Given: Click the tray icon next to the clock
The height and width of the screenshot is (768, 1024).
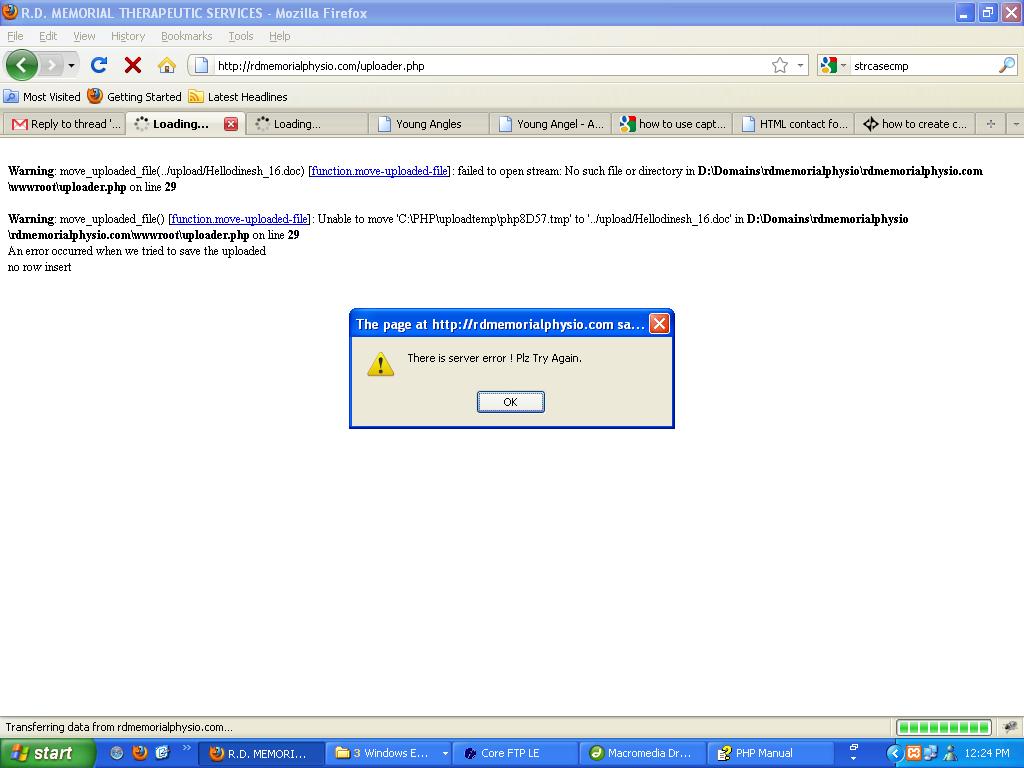Looking at the screenshot, I should (950, 754).
